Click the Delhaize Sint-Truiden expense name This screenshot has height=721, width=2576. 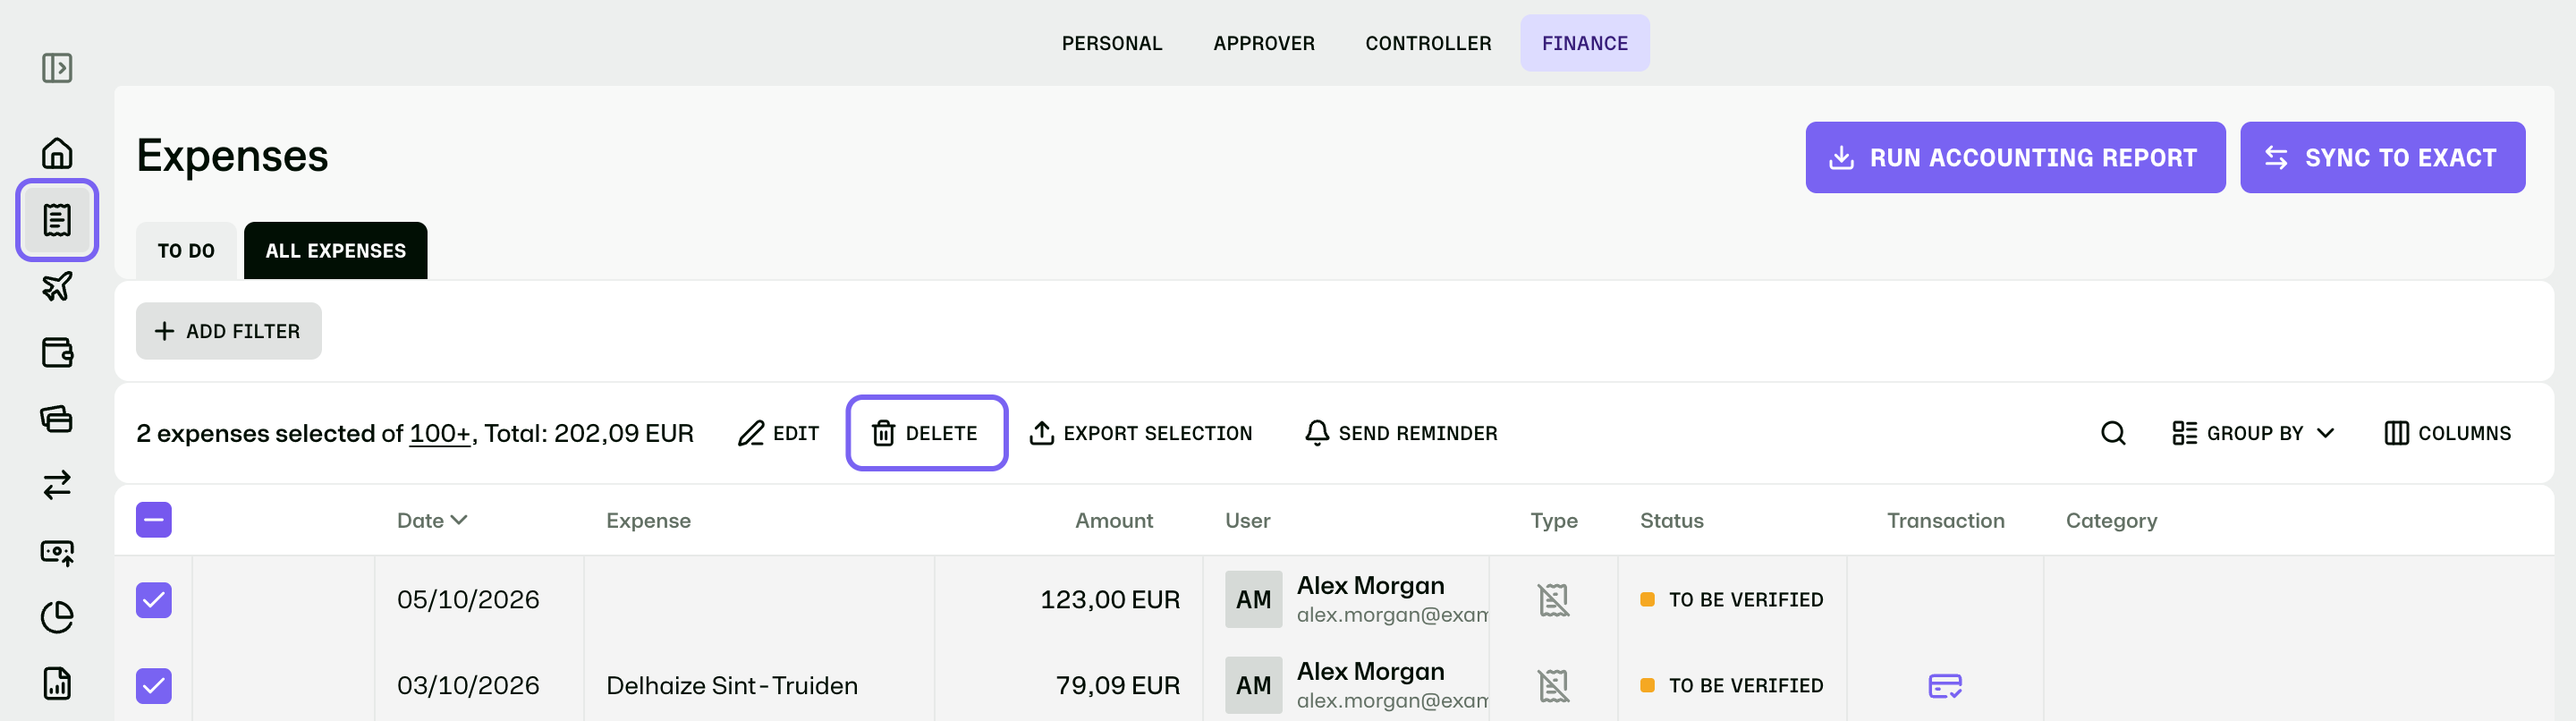pyautogui.click(x=732, y=686)
